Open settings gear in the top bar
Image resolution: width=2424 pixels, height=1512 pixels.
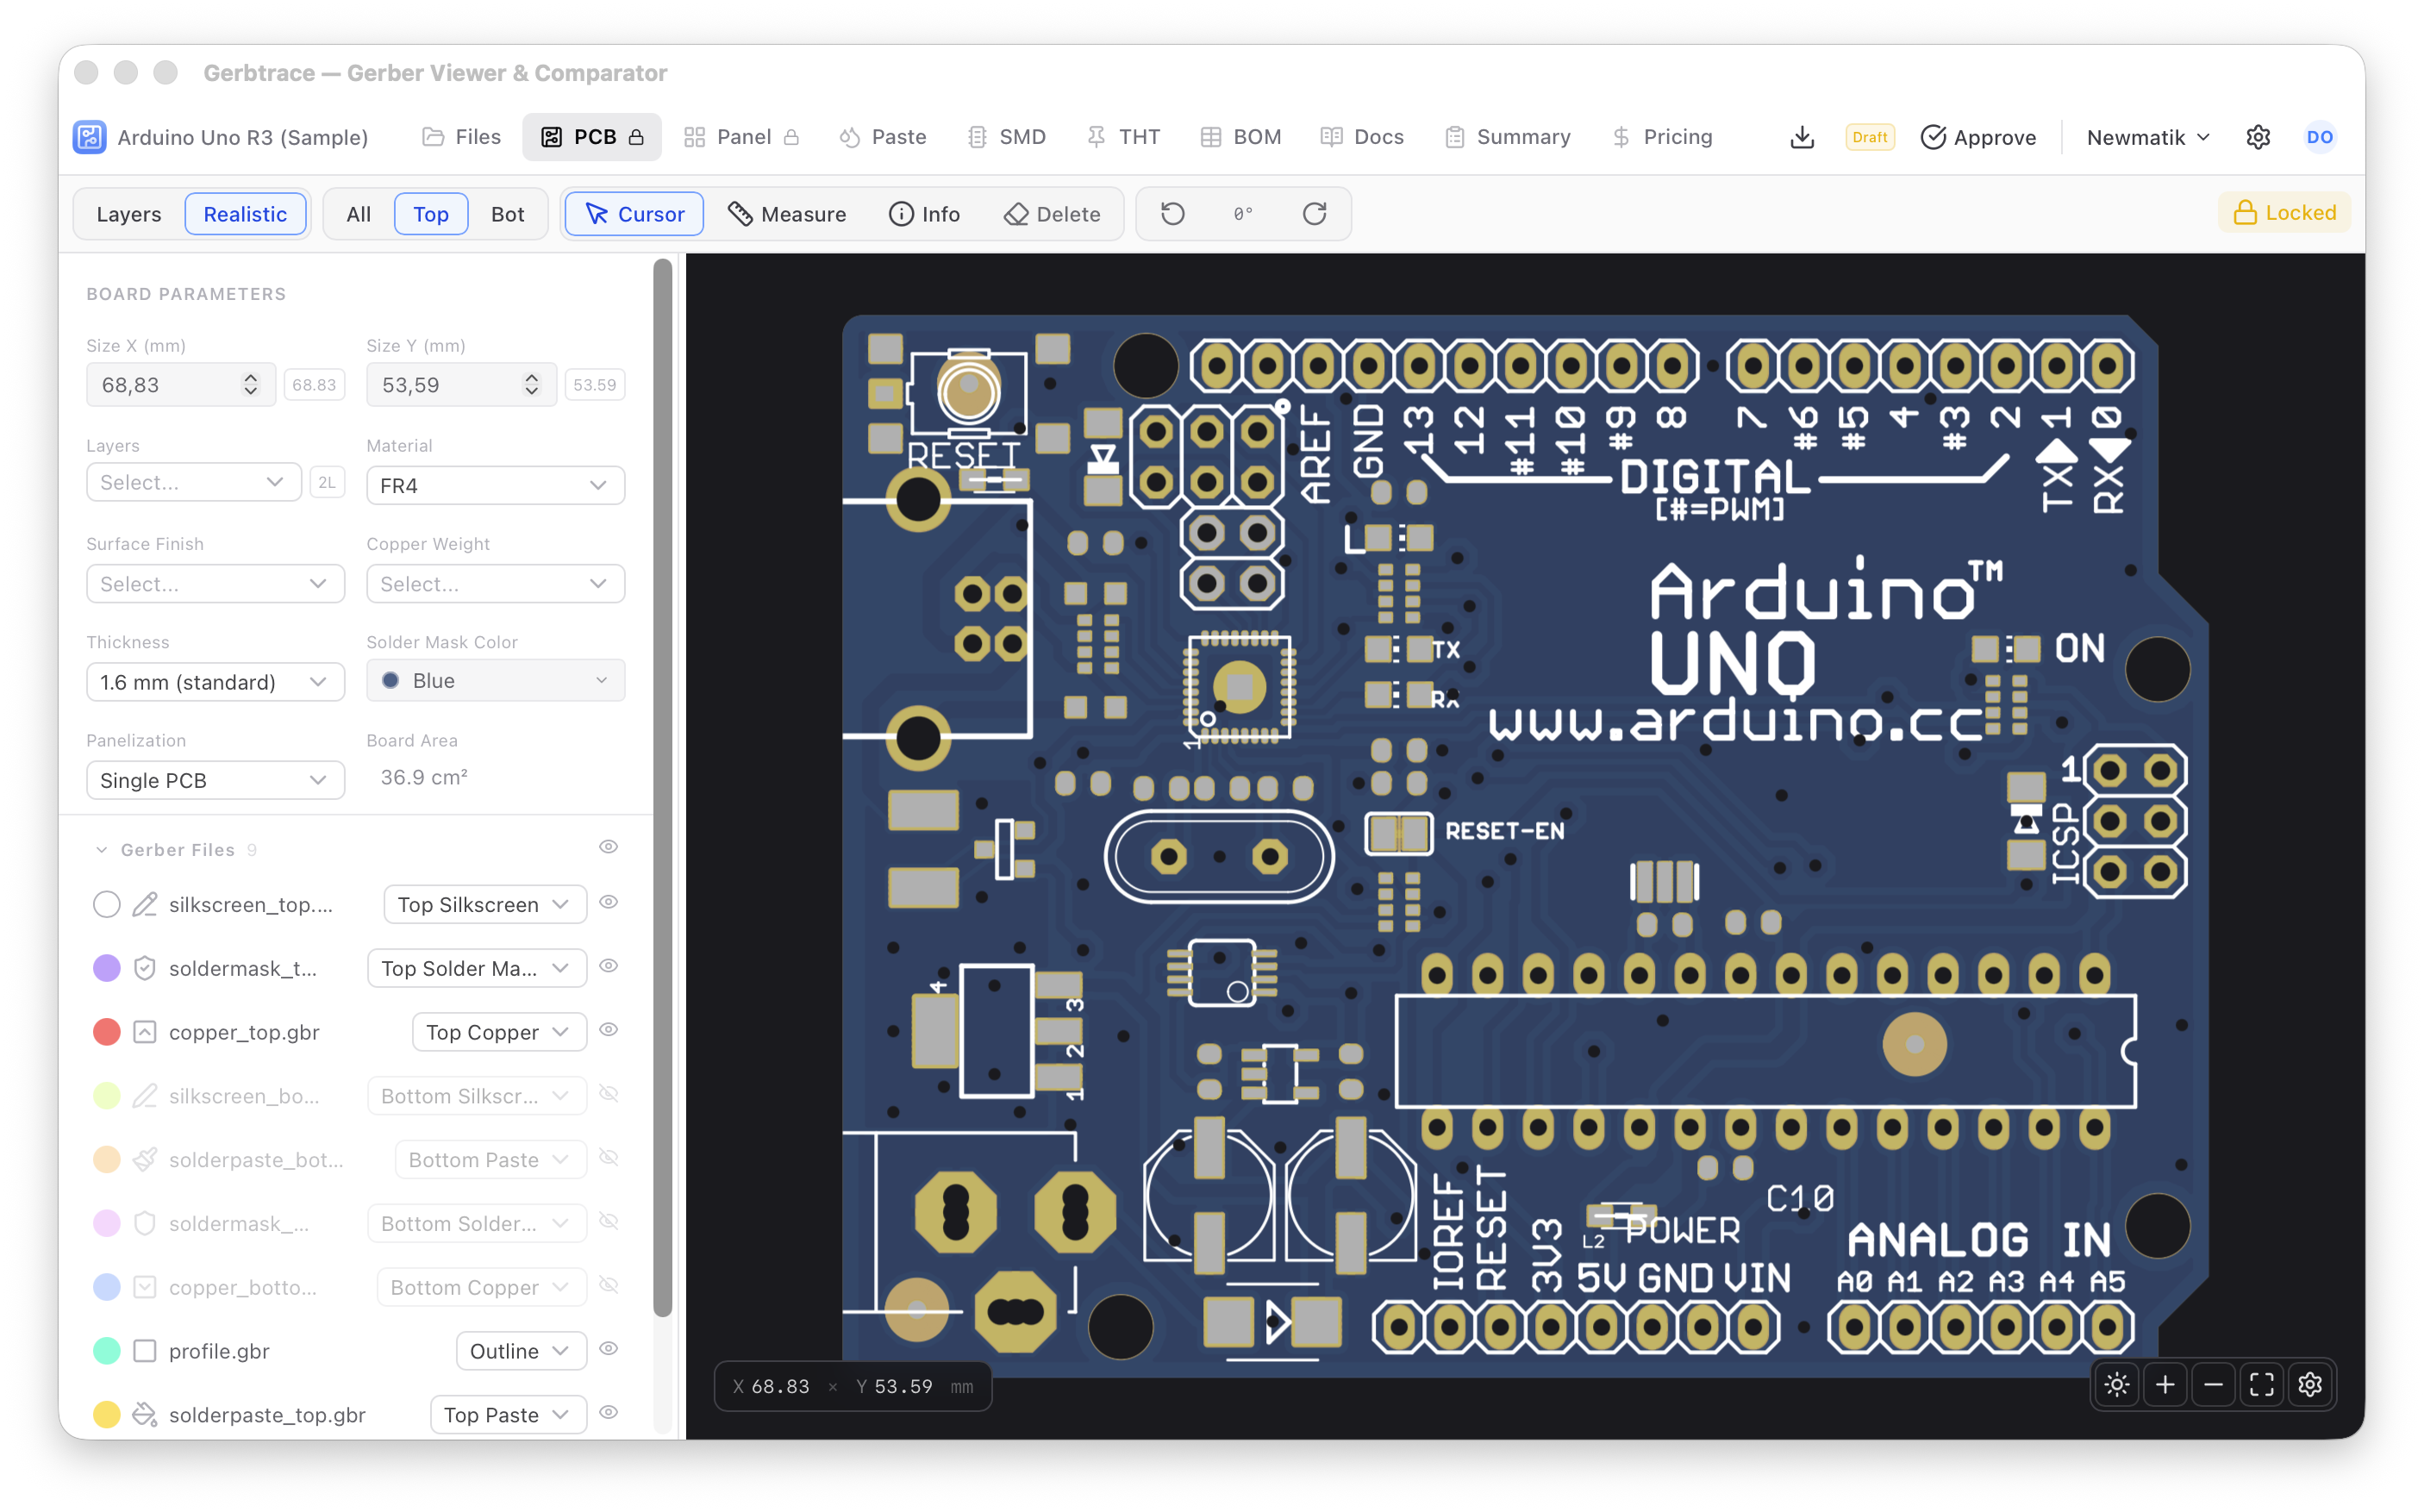point(2258,137)
